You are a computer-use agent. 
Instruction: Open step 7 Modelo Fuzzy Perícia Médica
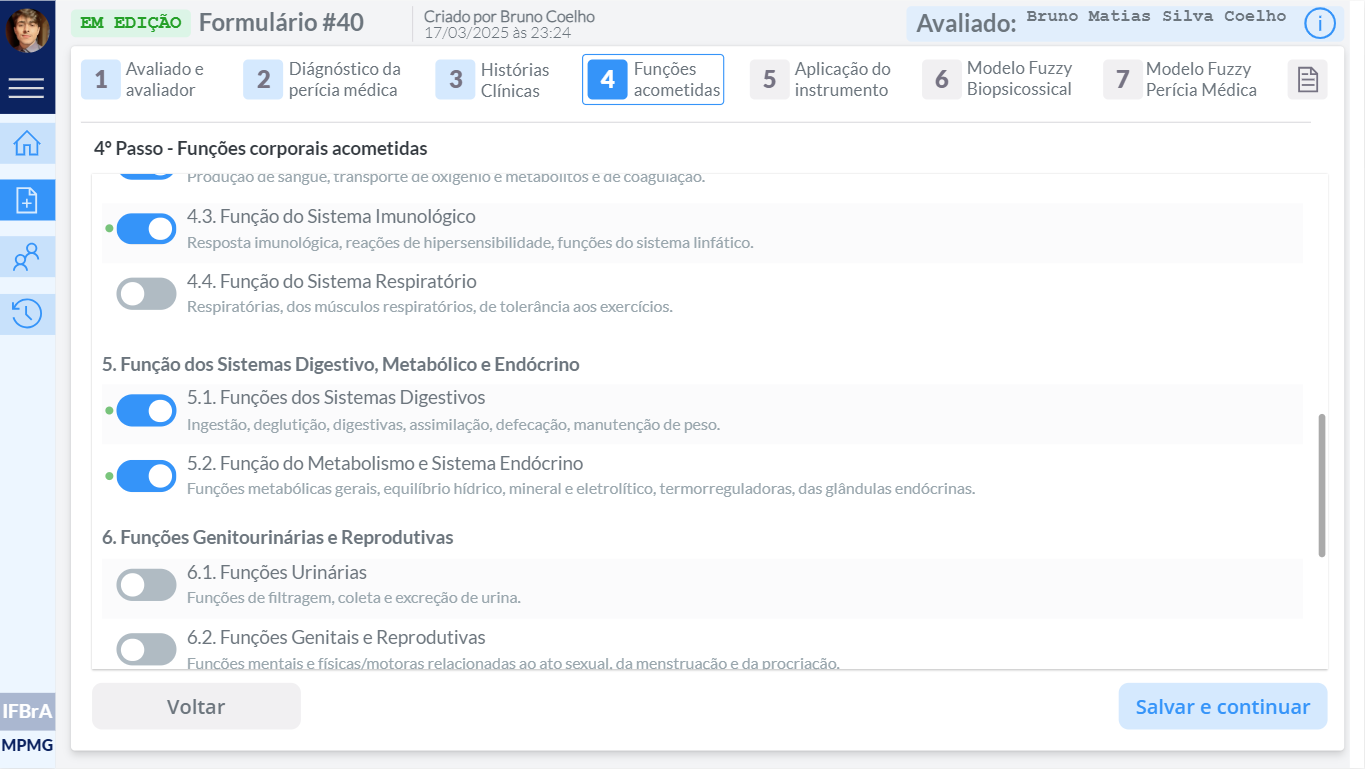pos(1181,80)
